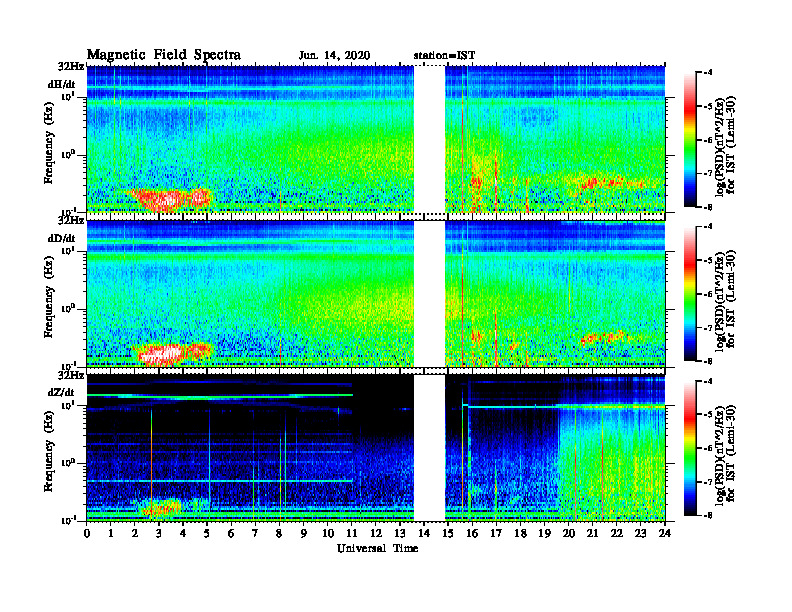Screen dimensions: 792x612
Task: Click hour "15" on the time axis
Action: point(448,534)
